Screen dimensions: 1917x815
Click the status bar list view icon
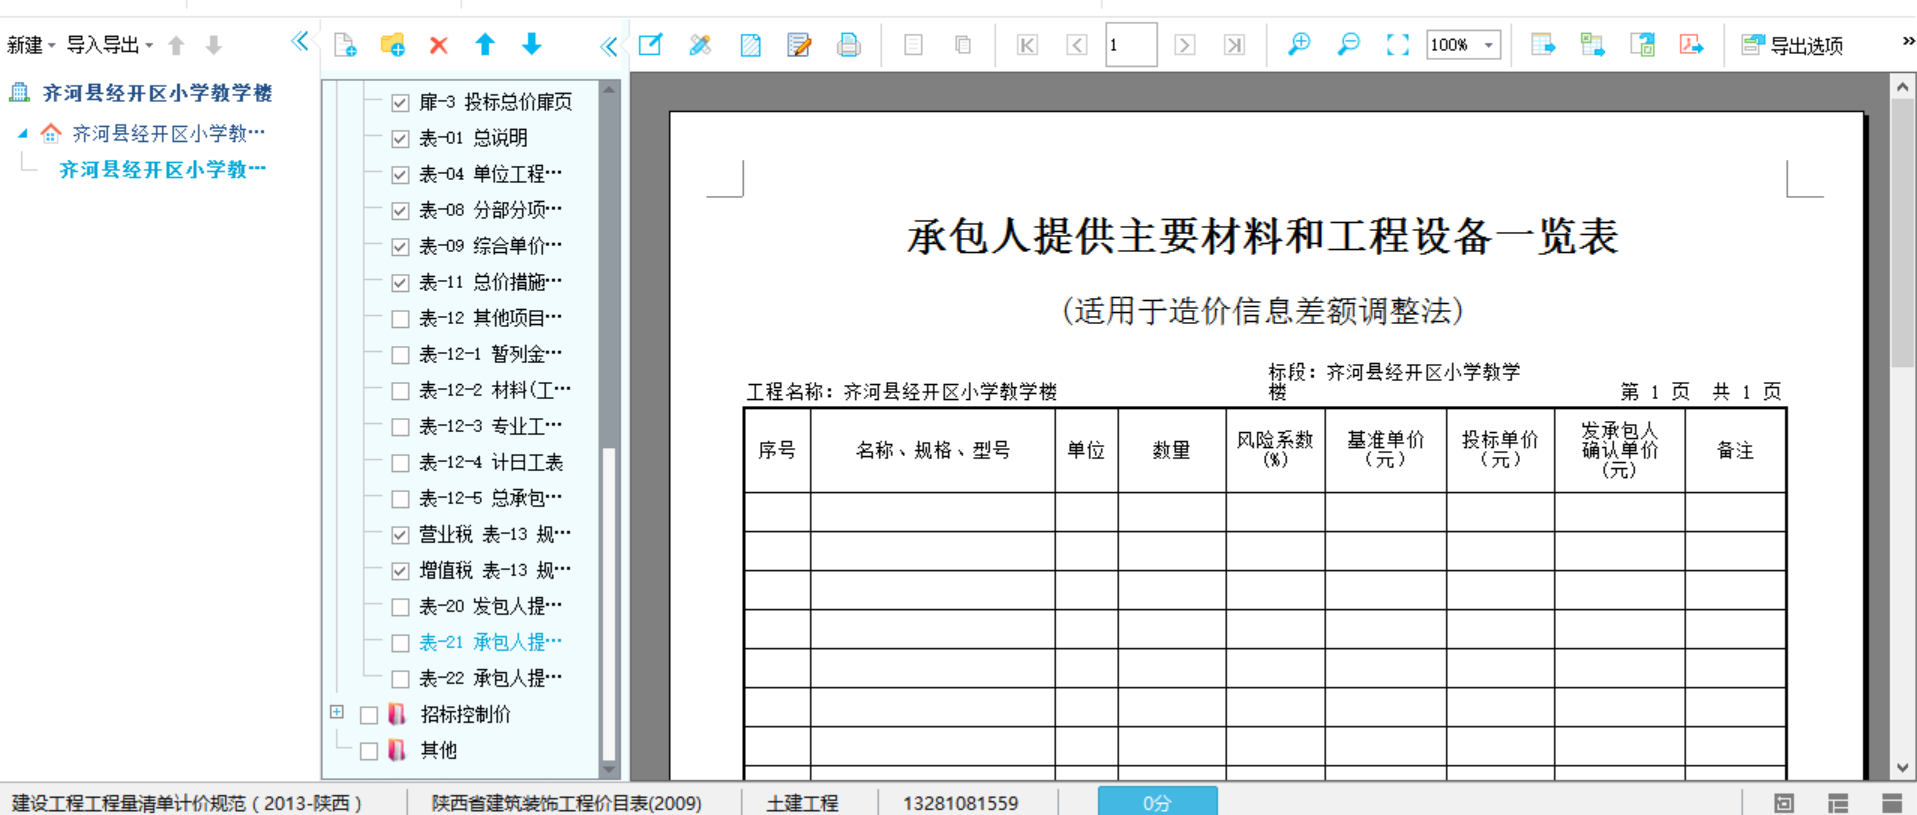1838,803
